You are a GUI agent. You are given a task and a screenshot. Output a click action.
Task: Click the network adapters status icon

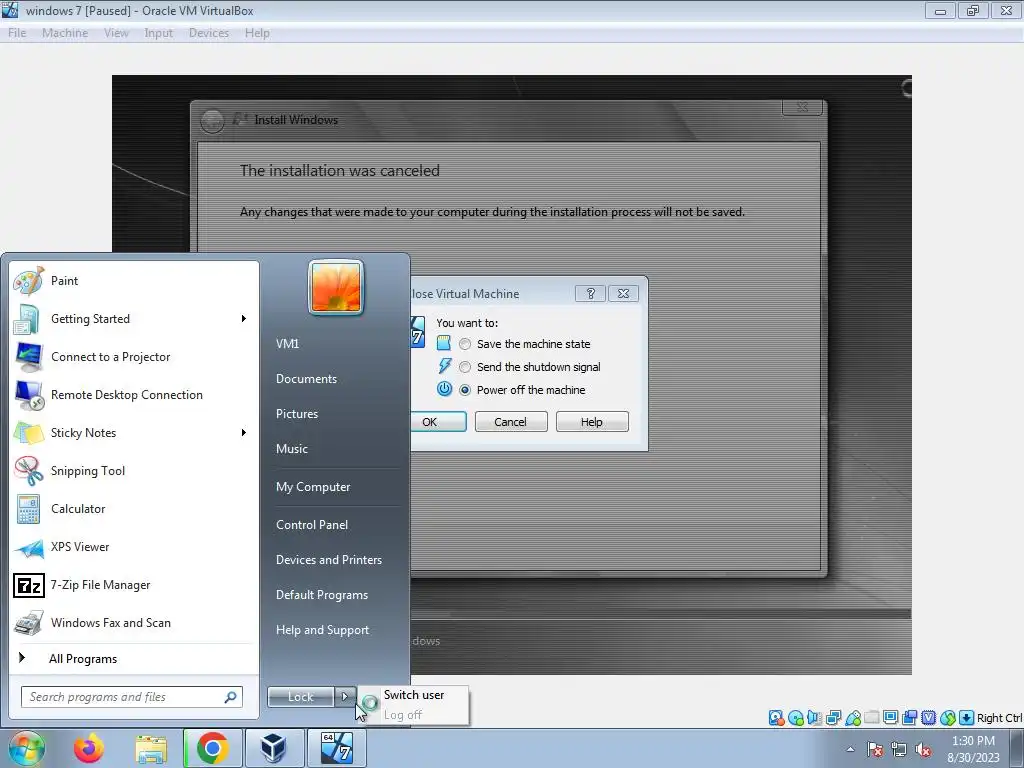833,718
